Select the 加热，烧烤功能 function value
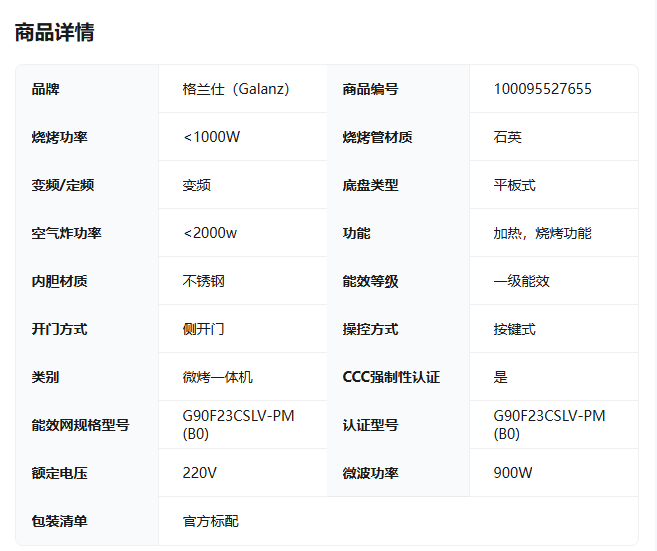The image size is (657, 551). pyautogui.click(x=542, y=233)
